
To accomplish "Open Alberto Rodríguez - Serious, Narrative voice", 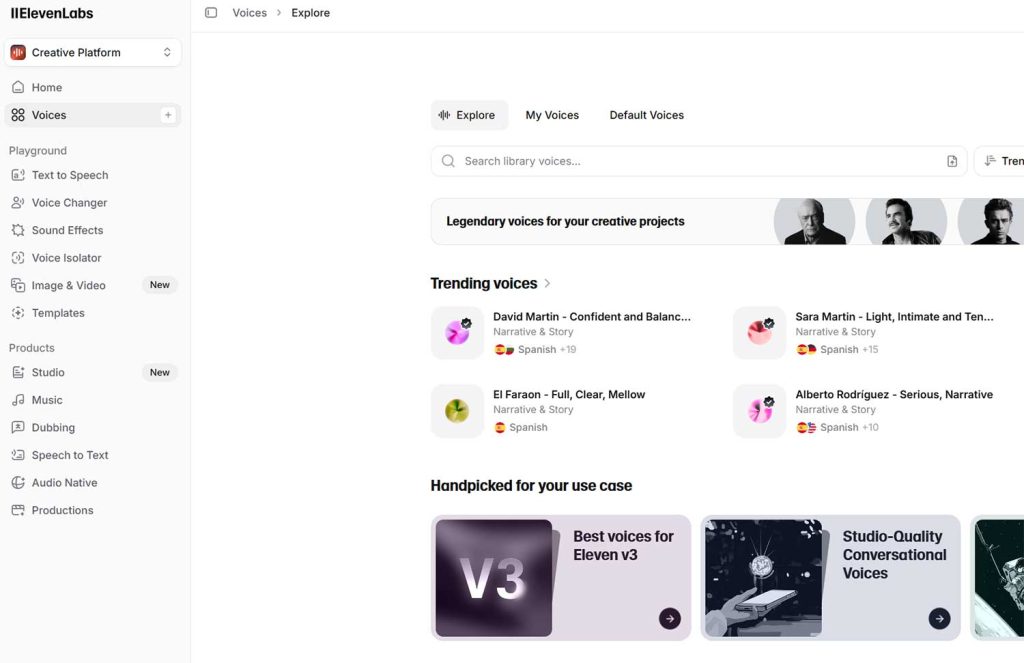I will click(894, 395).
